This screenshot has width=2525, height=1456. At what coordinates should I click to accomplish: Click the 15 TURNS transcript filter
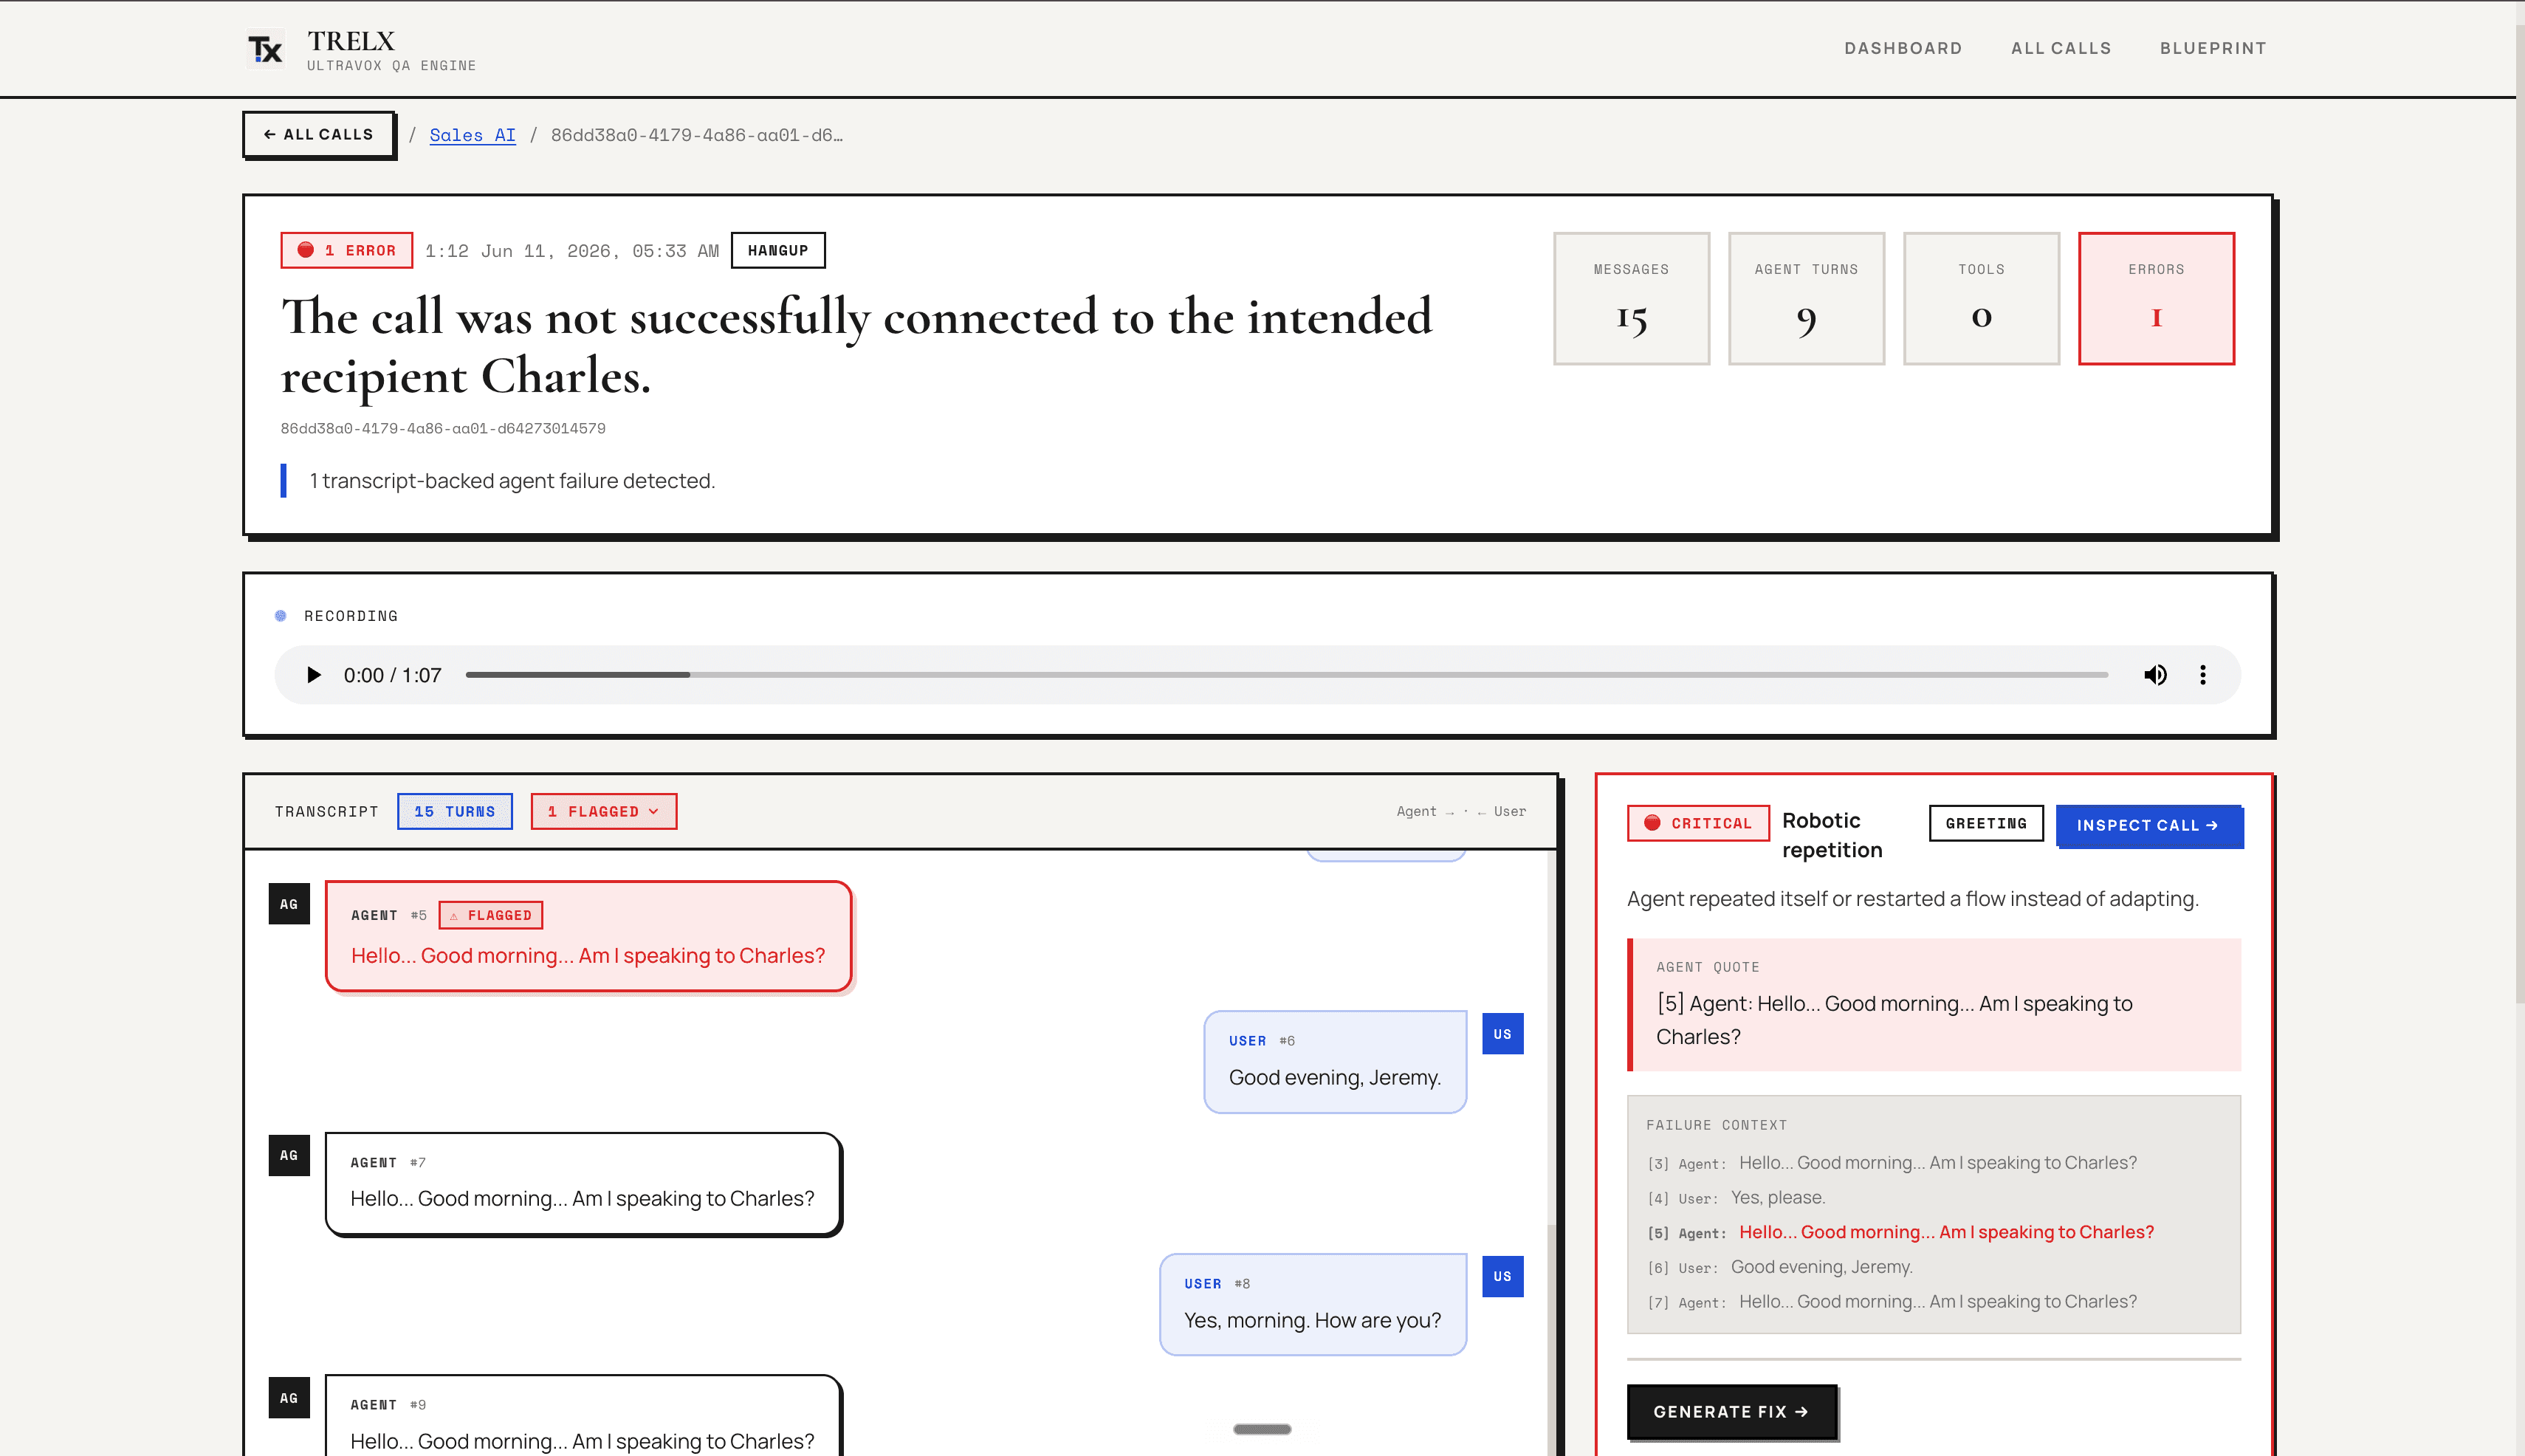coord(455,811)
